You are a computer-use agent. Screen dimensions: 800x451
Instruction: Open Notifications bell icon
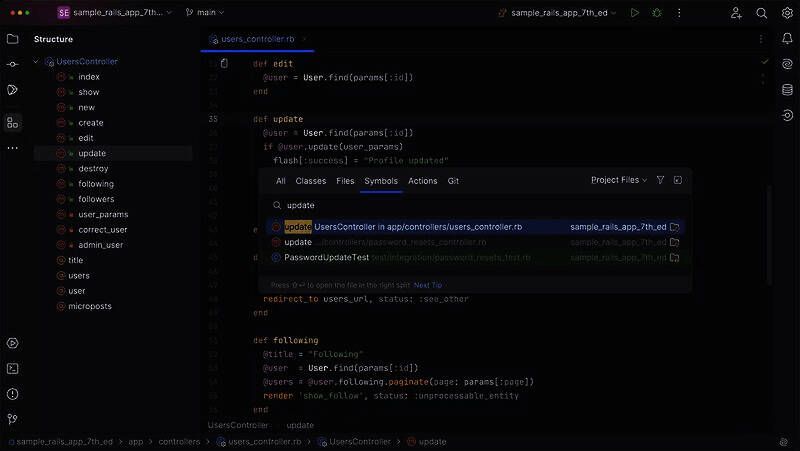(787, 39)
